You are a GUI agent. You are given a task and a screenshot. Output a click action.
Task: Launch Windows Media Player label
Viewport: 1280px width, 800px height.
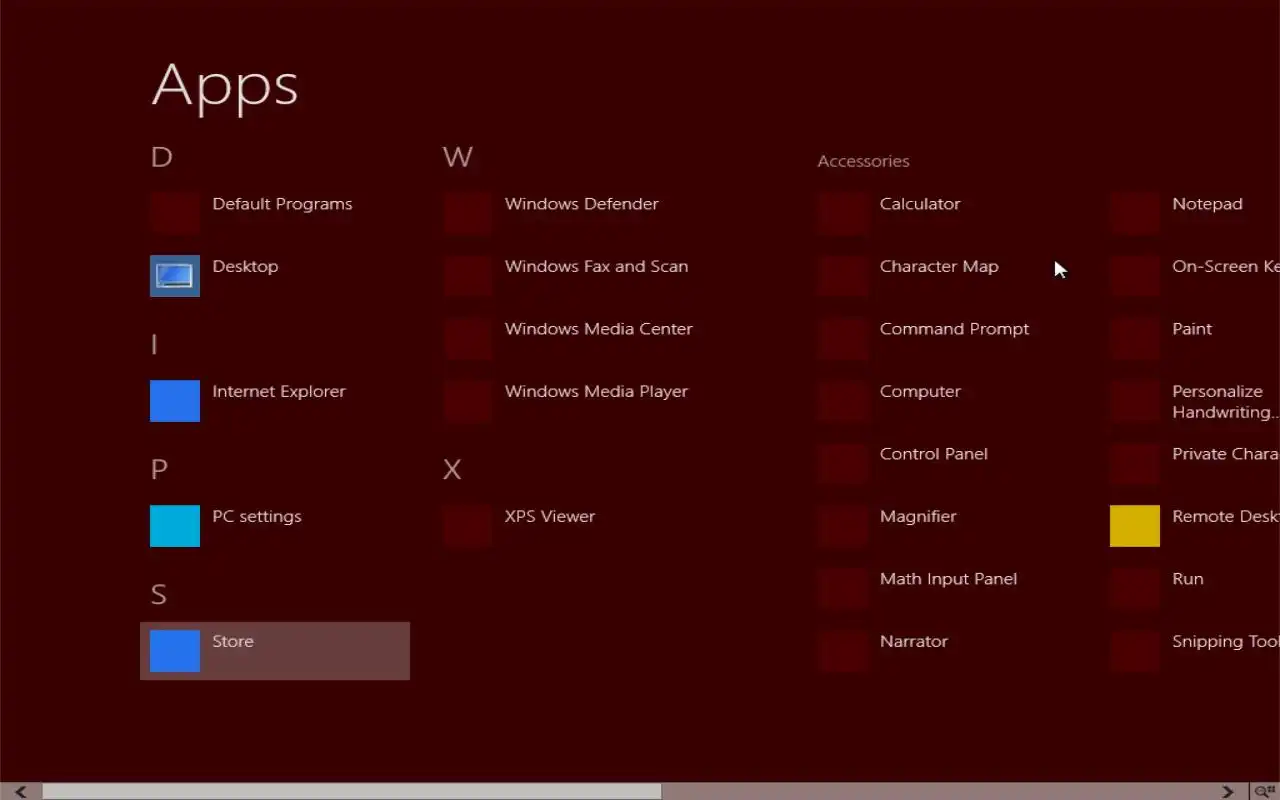[x=596, y=391]
